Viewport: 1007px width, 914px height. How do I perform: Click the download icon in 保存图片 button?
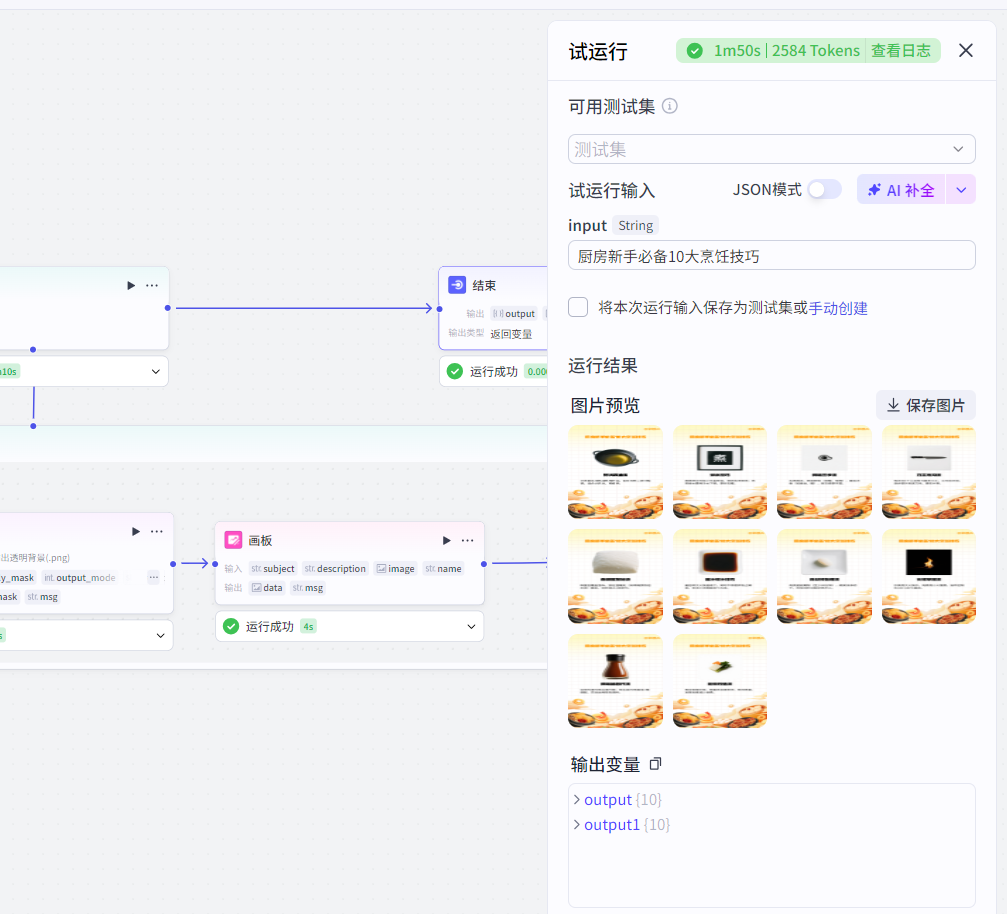892,405
